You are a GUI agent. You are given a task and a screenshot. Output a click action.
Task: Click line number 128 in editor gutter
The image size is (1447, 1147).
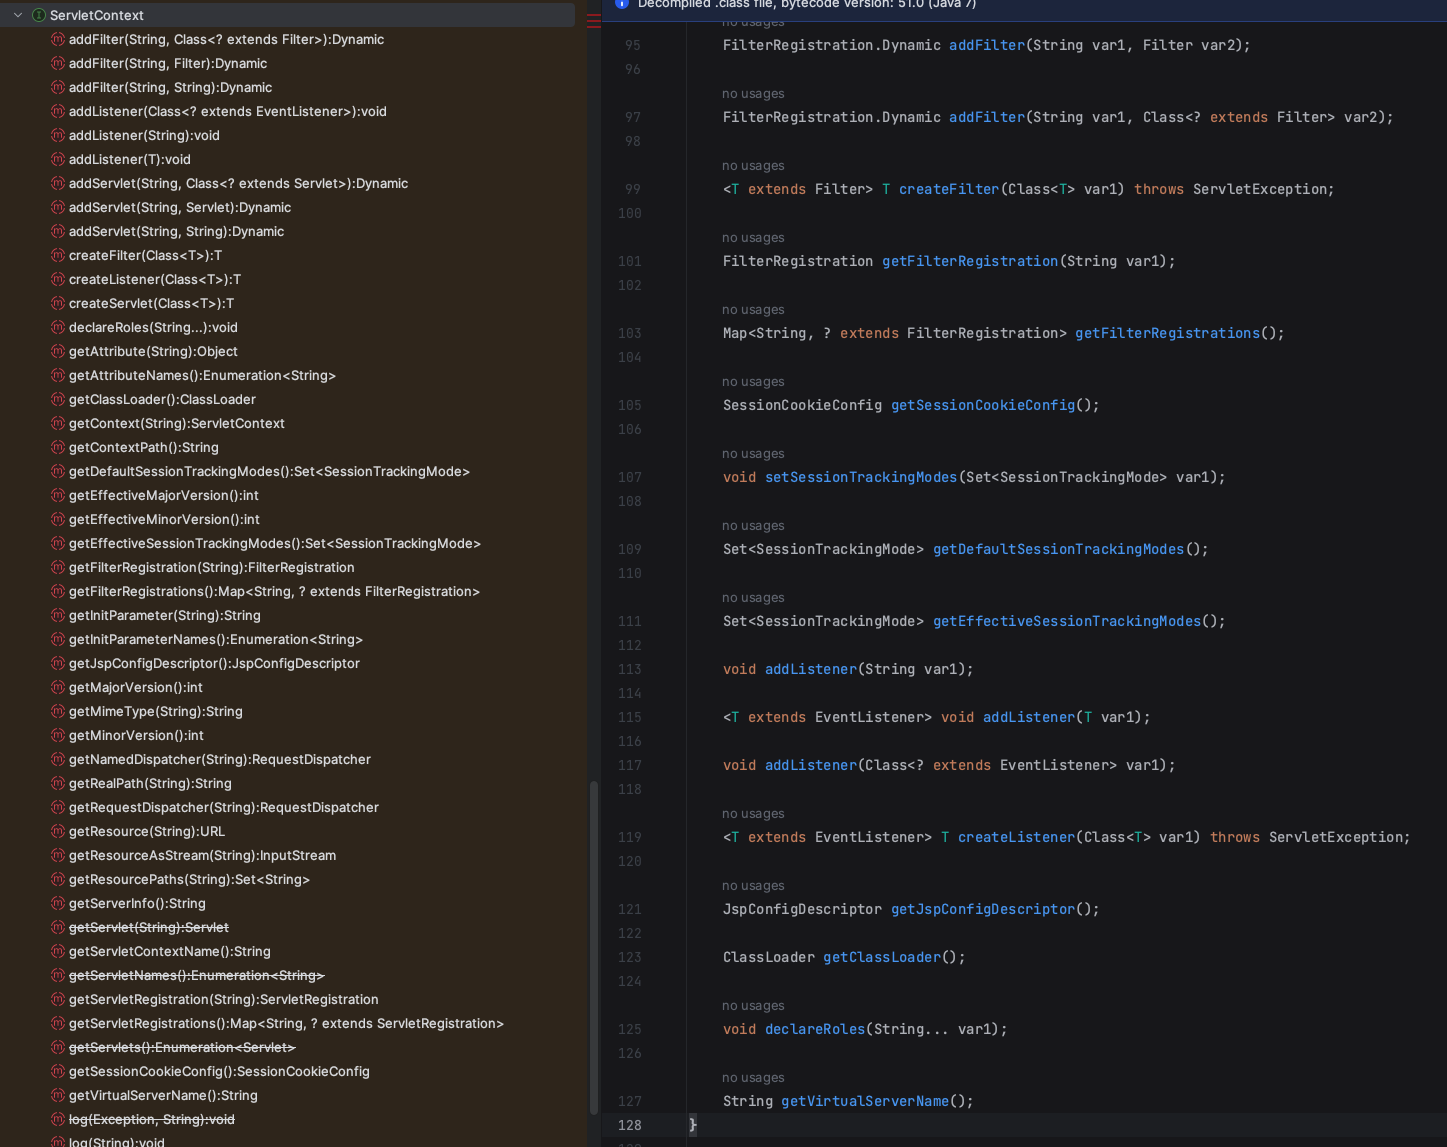pyautogui.click(x=630, y=1125)
